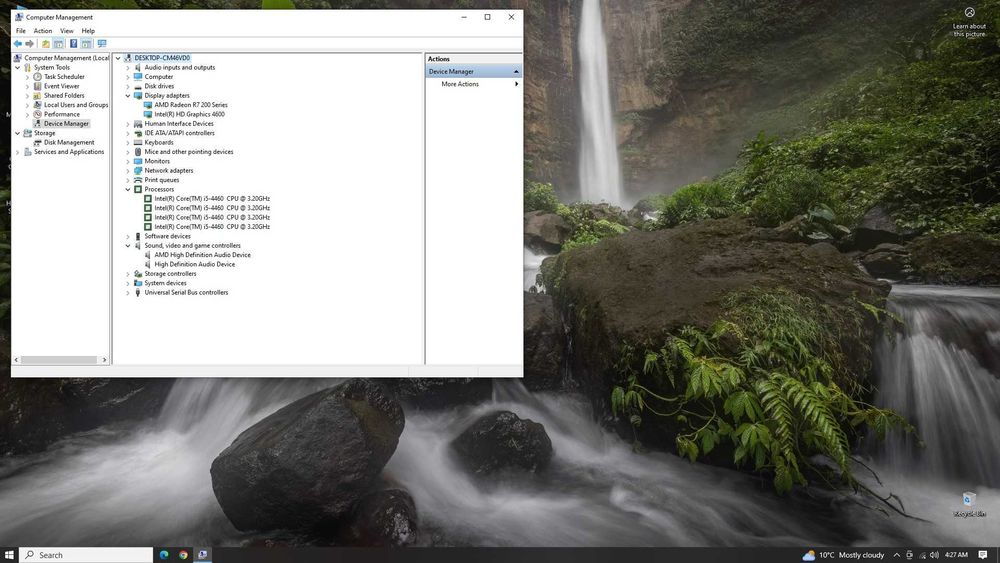This screenshot has width=1000, height=563.
Task: Open Microsoft Edge from the taskbar
Action: point(164,555)
